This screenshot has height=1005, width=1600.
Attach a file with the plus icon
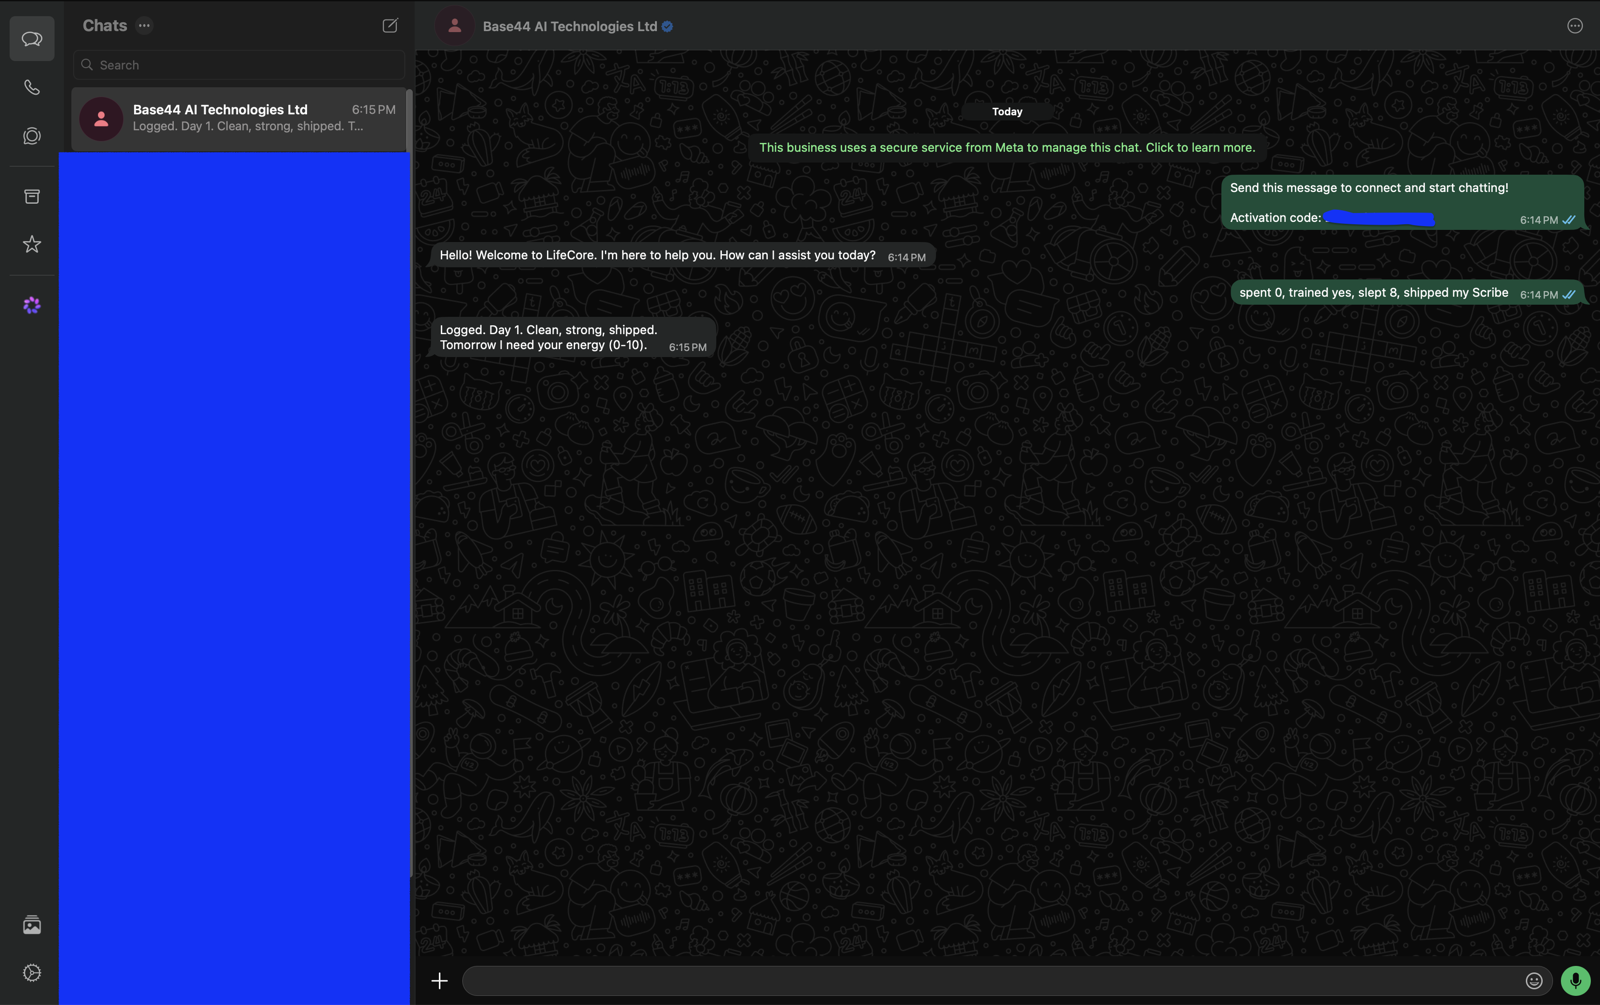[440, 981]
